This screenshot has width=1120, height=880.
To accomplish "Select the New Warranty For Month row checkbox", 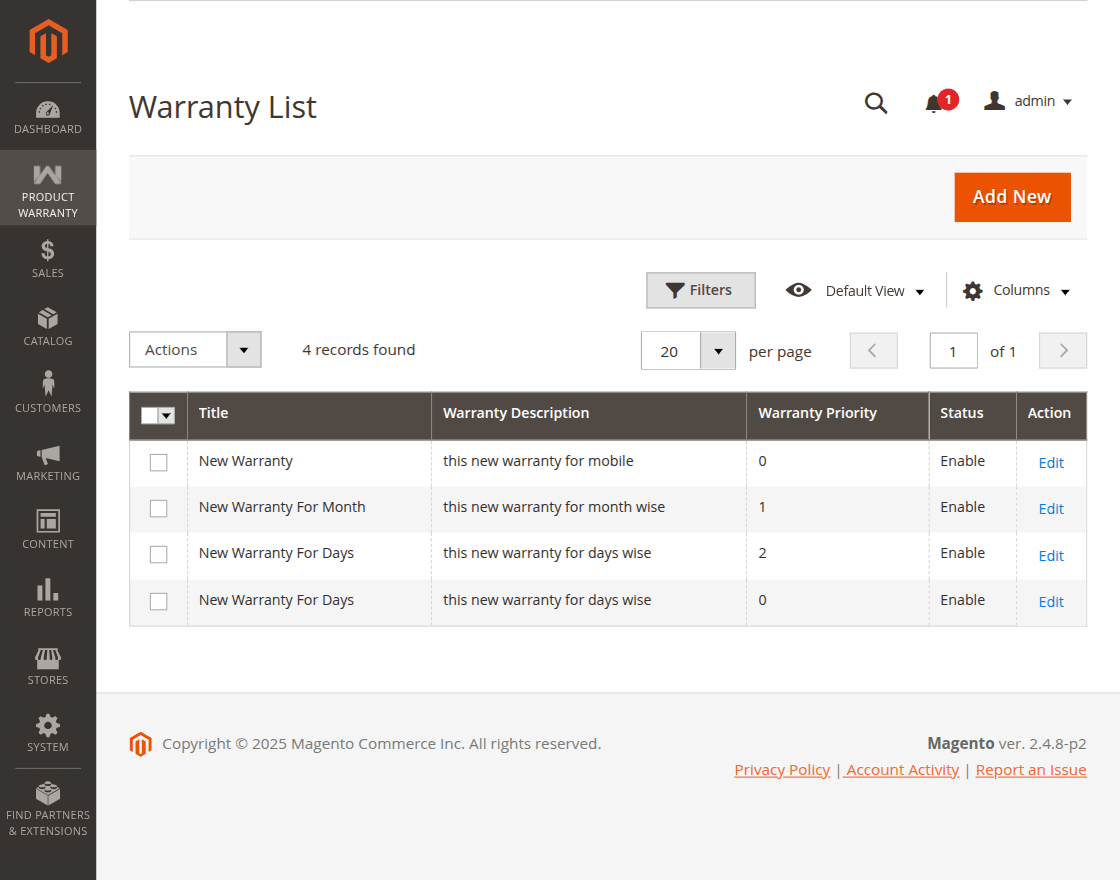I will pos(158,508).
